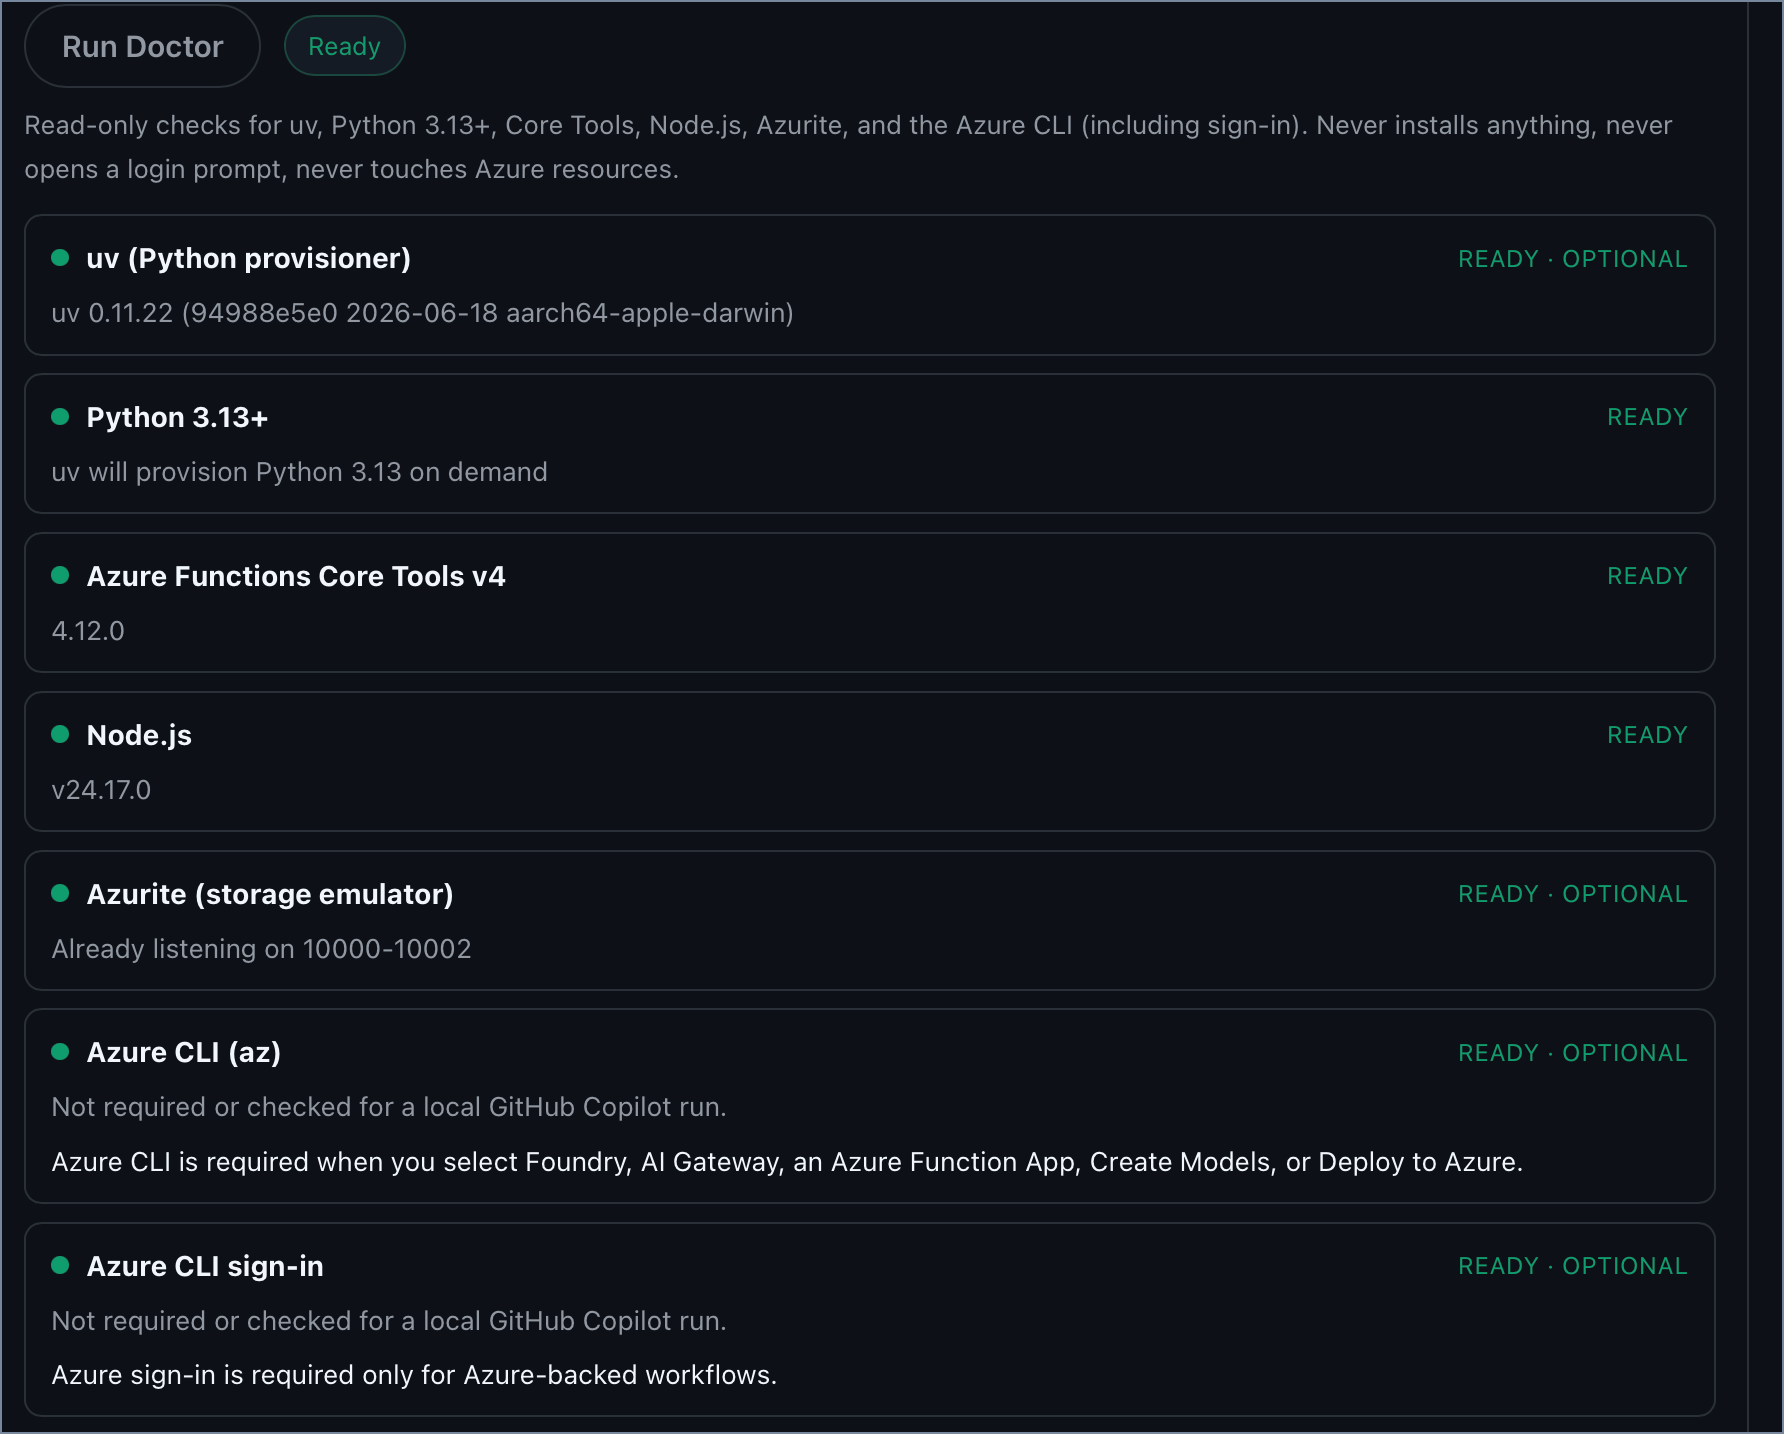Click the Ready status pill
Viewport: 1784px width, 1434px height.
click(344, 46)
